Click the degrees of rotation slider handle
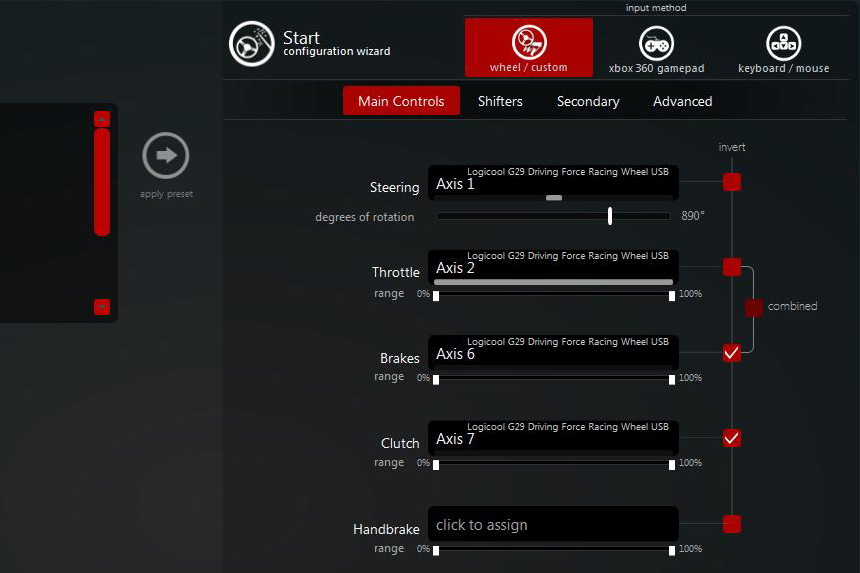 pyautogui.click(x=610, y=216)
